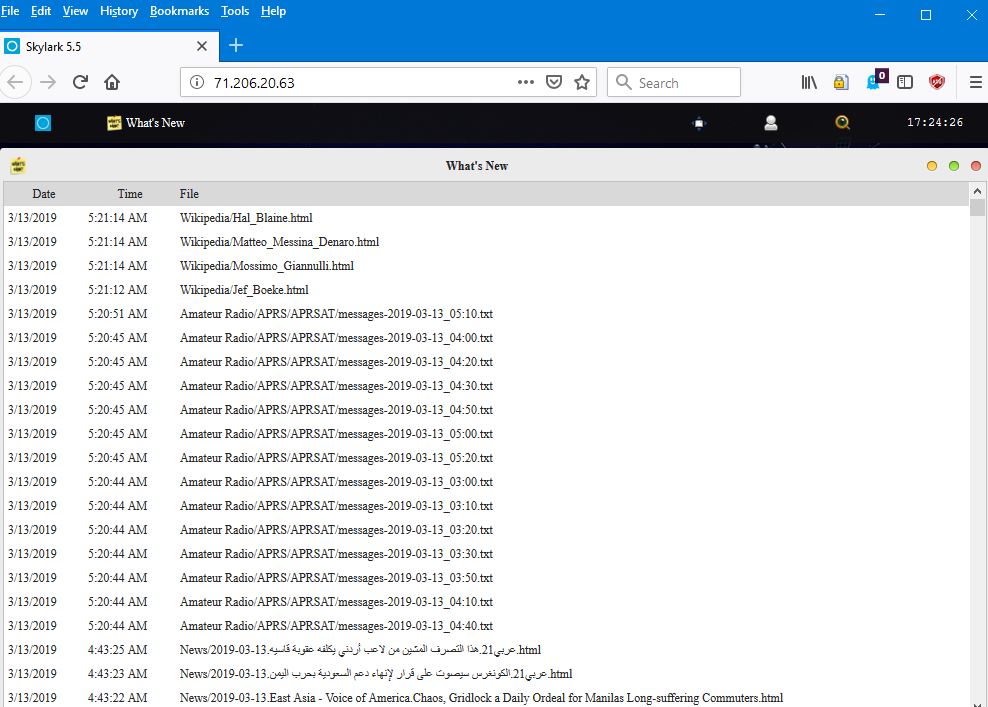
Task: Open Wikipedia/Mossimo_Giannulli.html entry
Action: (x=267, y=266)
